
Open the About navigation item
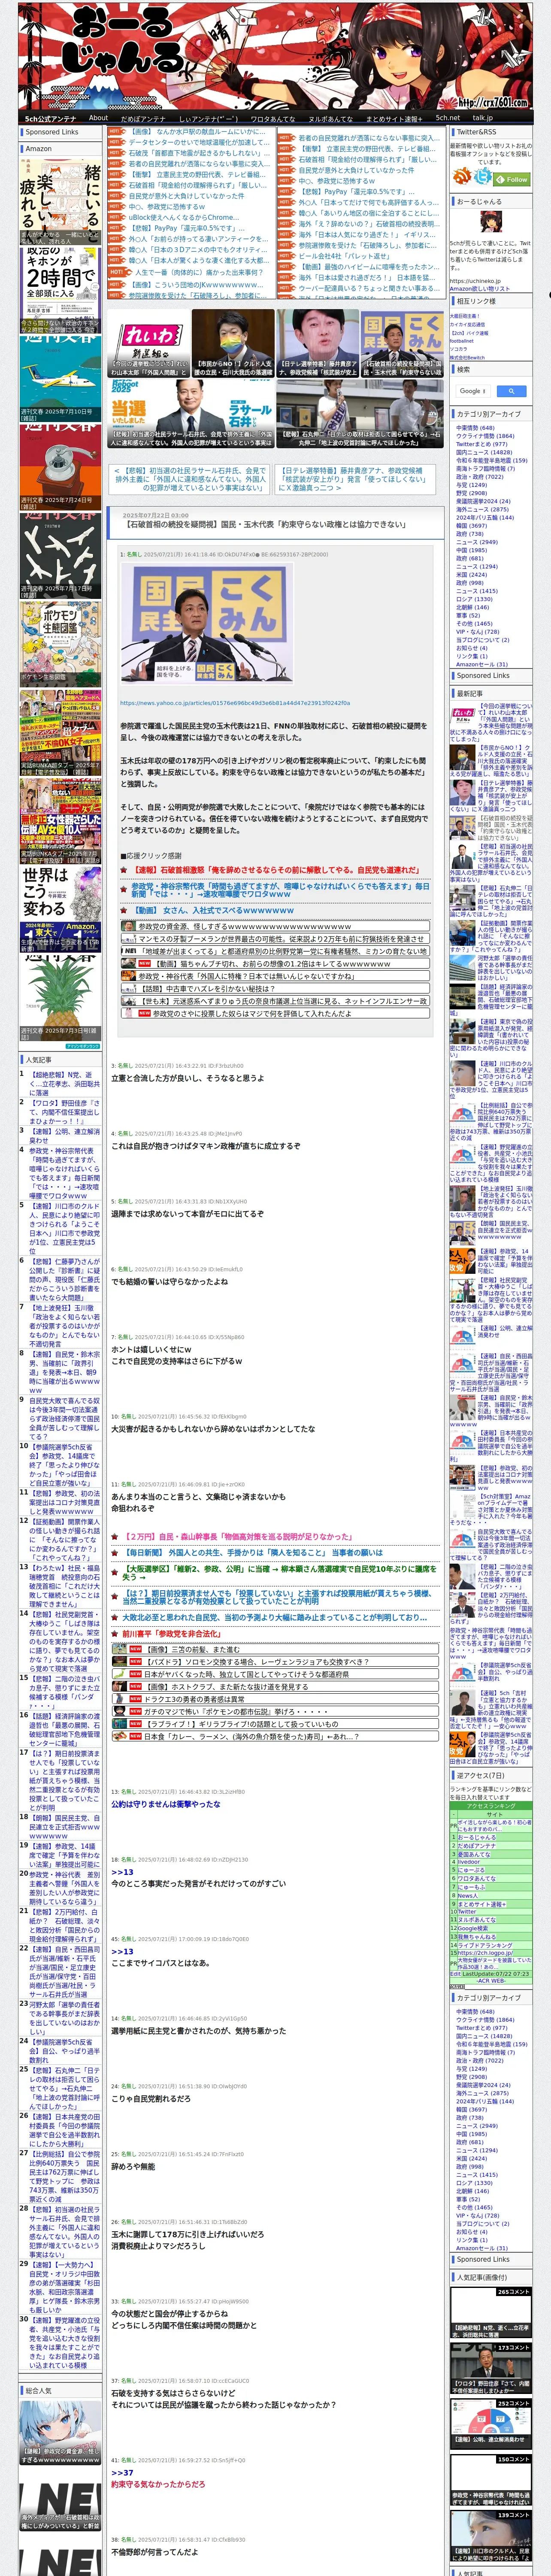98,118
